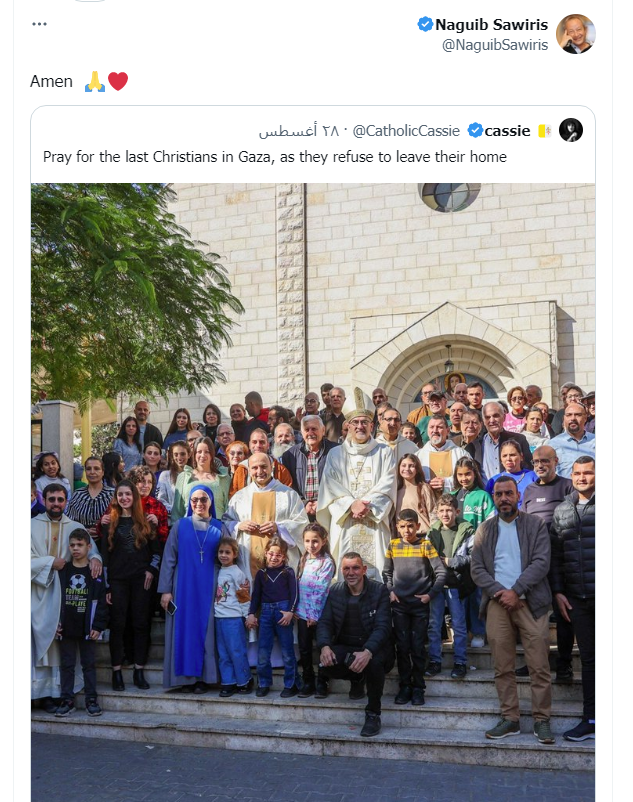Open the quoted tweet's Arabic date link

click(299, 131)
